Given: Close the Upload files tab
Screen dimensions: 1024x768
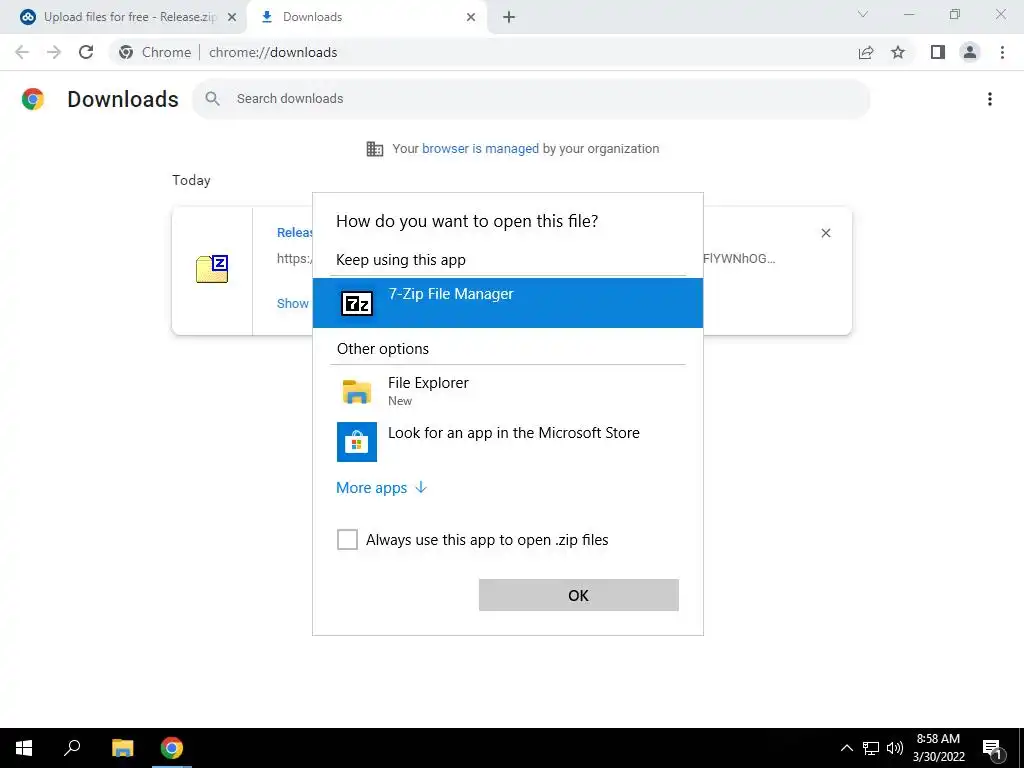Looking at the screenshot, I should tap(232, 18).
